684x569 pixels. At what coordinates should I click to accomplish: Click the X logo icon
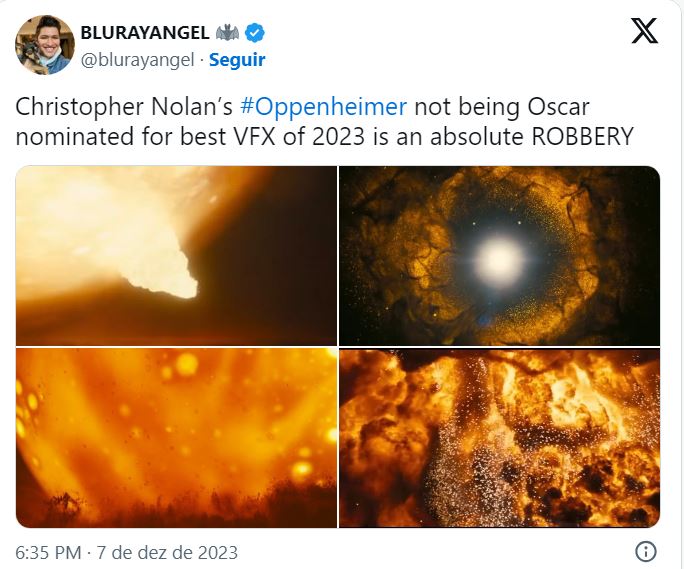[x=644, y=31]
